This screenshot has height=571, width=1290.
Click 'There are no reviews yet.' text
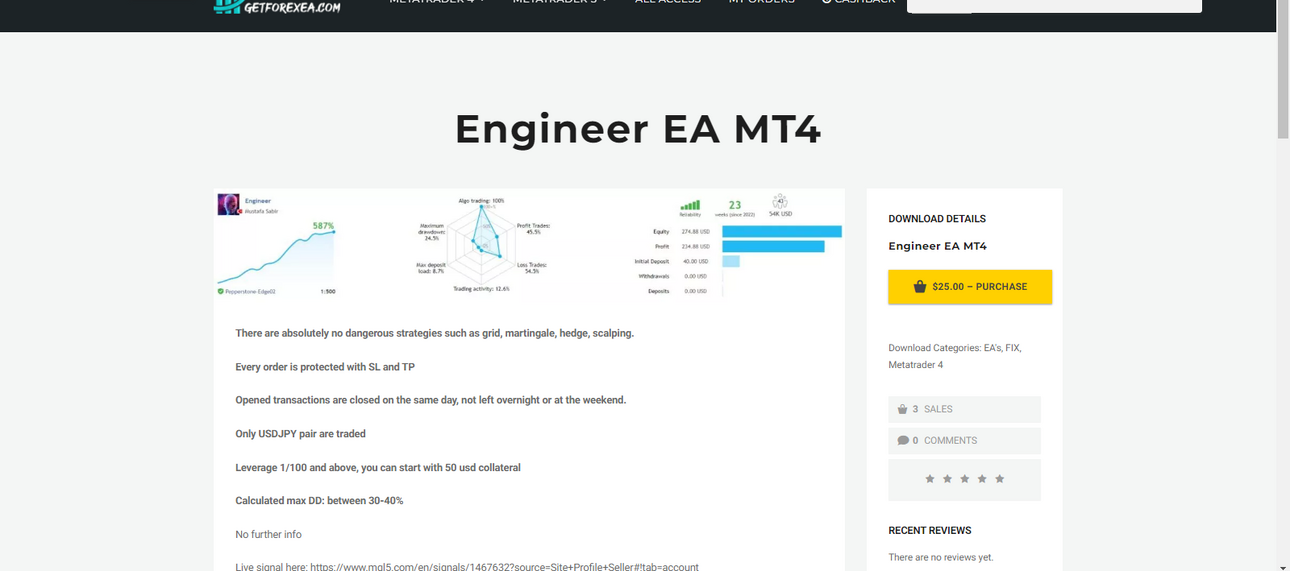(x=941, y=557)
